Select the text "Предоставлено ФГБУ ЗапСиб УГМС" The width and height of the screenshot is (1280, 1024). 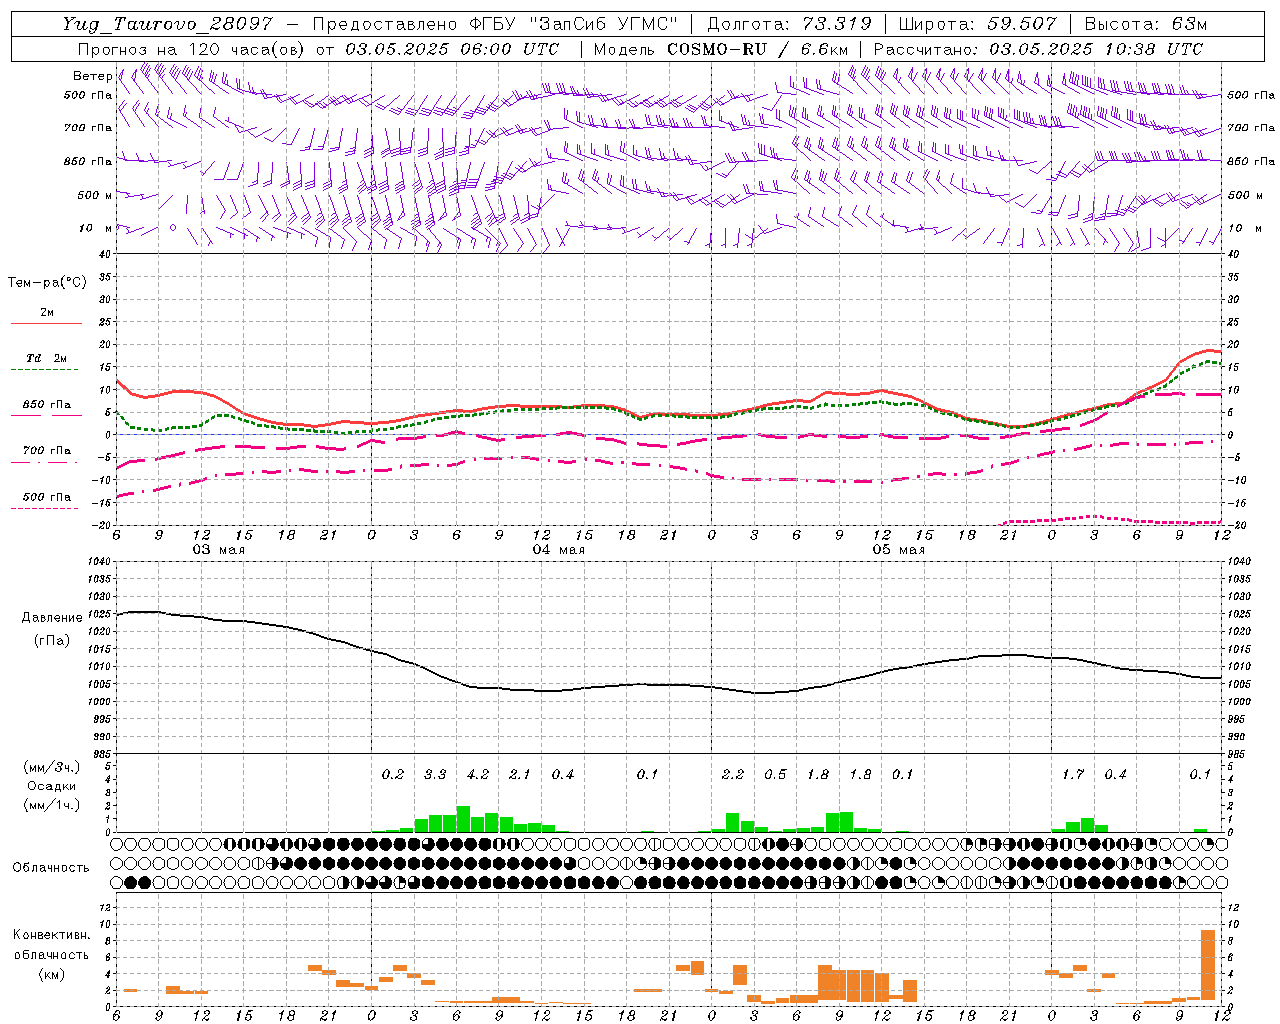[x=495, y=24]
